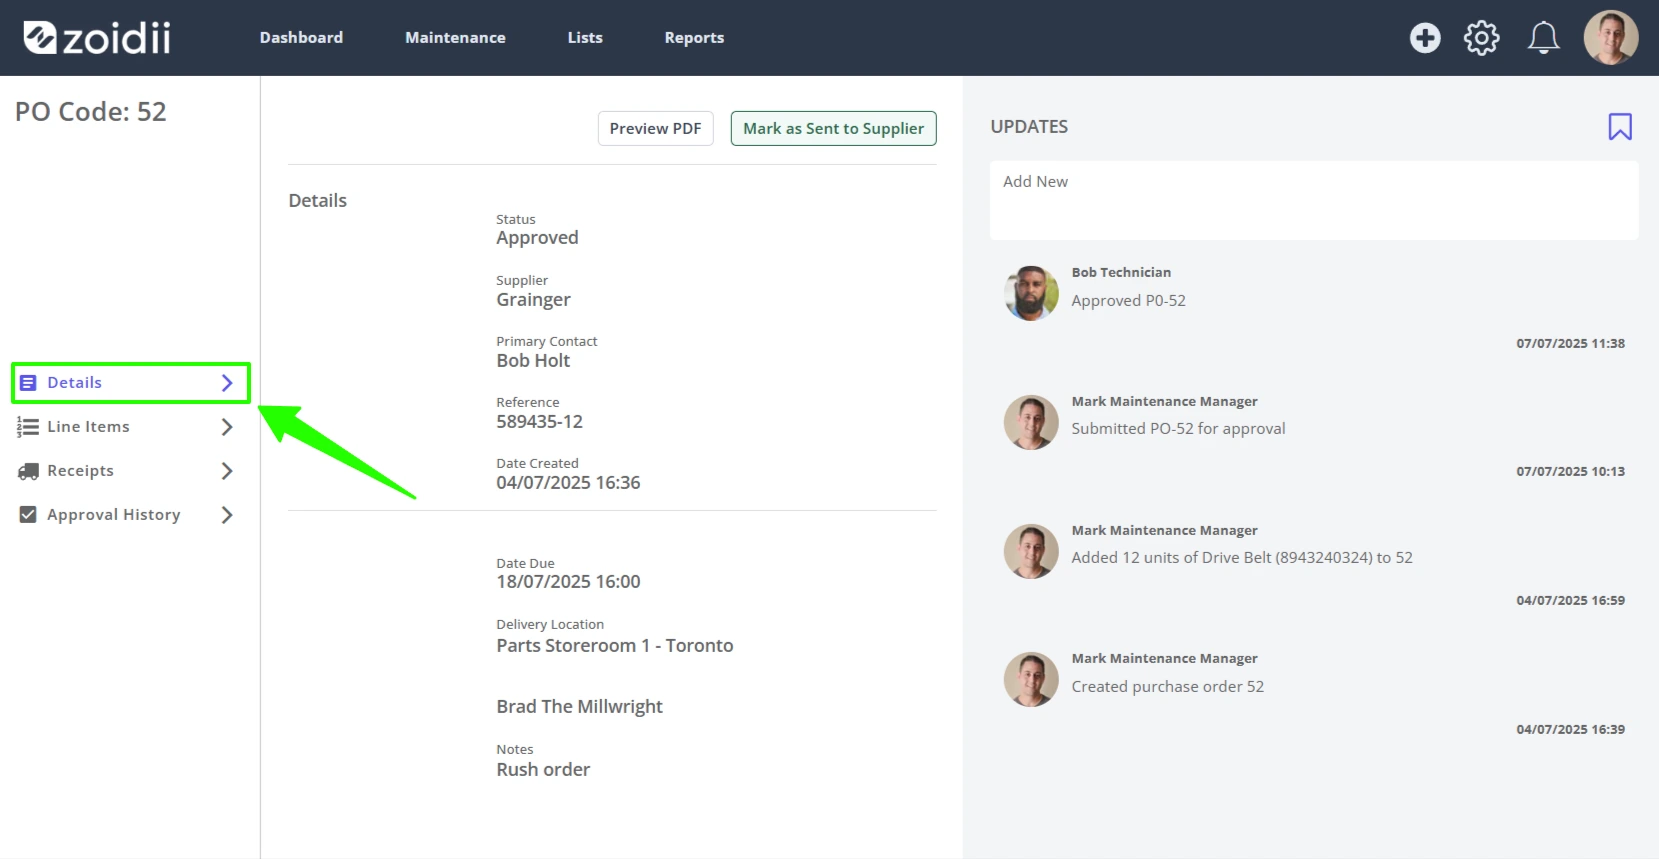Click the UPDATES panel heading
1659x859 pixels.
[1029, 127]
